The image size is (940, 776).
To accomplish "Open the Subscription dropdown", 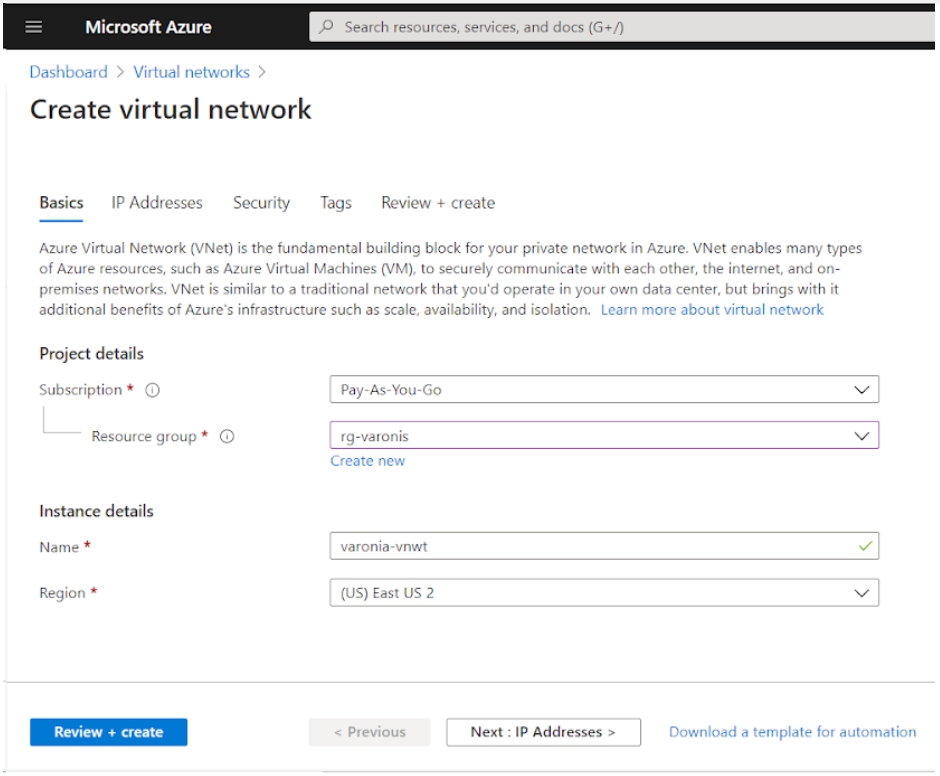I will point(862,389).
